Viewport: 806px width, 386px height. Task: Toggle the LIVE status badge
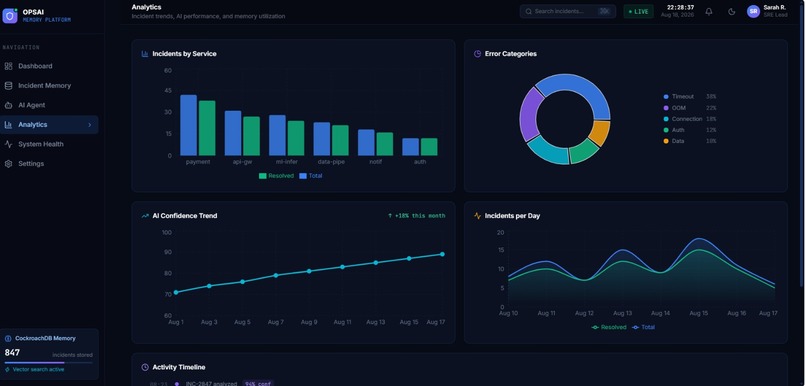tap(638, 11)
